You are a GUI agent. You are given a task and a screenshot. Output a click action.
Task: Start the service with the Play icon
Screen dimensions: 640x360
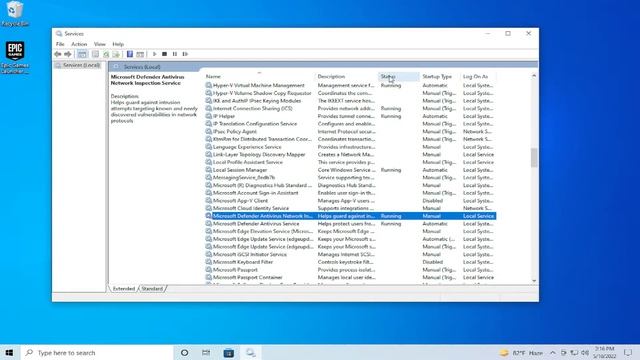154,54
